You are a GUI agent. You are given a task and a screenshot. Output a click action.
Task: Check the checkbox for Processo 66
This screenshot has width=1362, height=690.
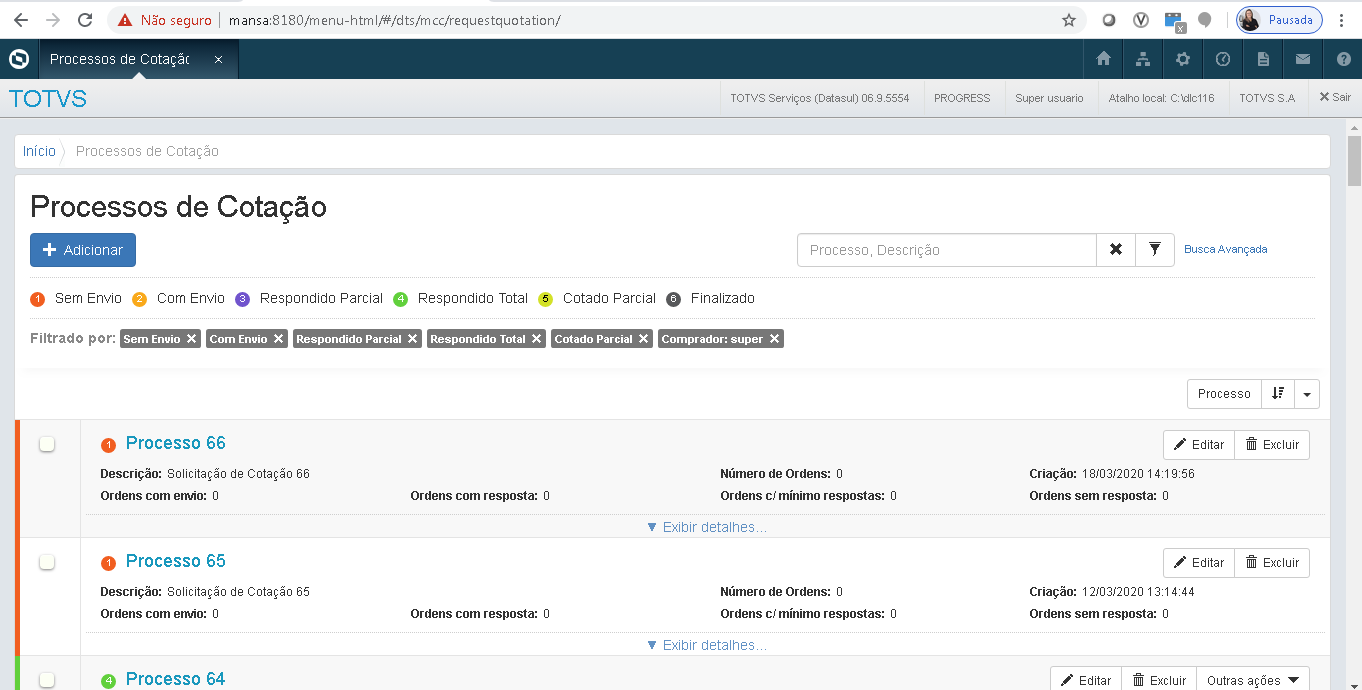pyautogui.click(x=47, y=444)
